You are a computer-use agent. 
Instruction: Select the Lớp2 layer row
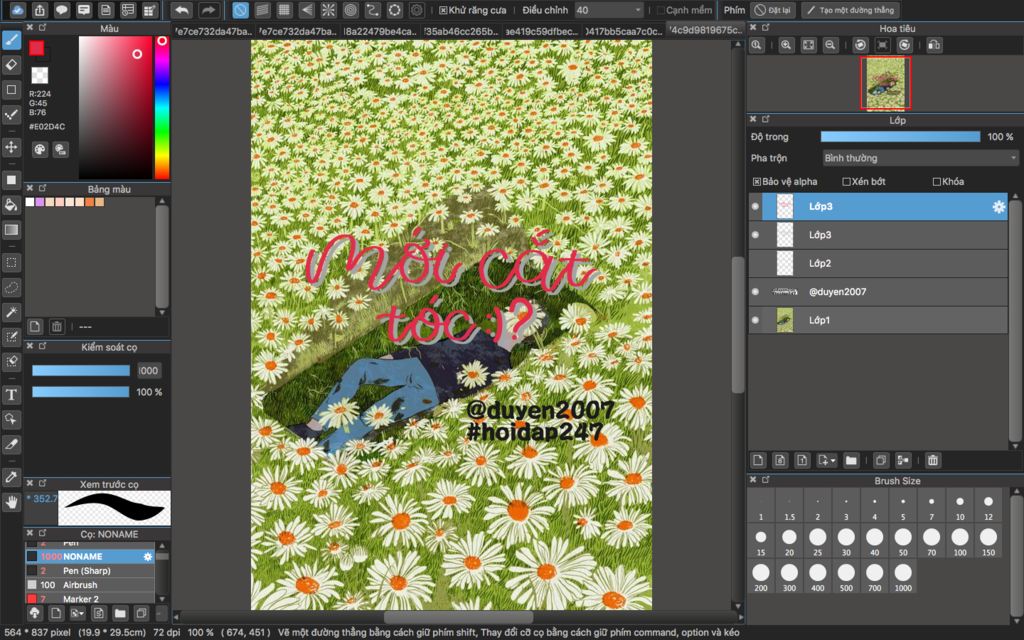pos(878,263)
